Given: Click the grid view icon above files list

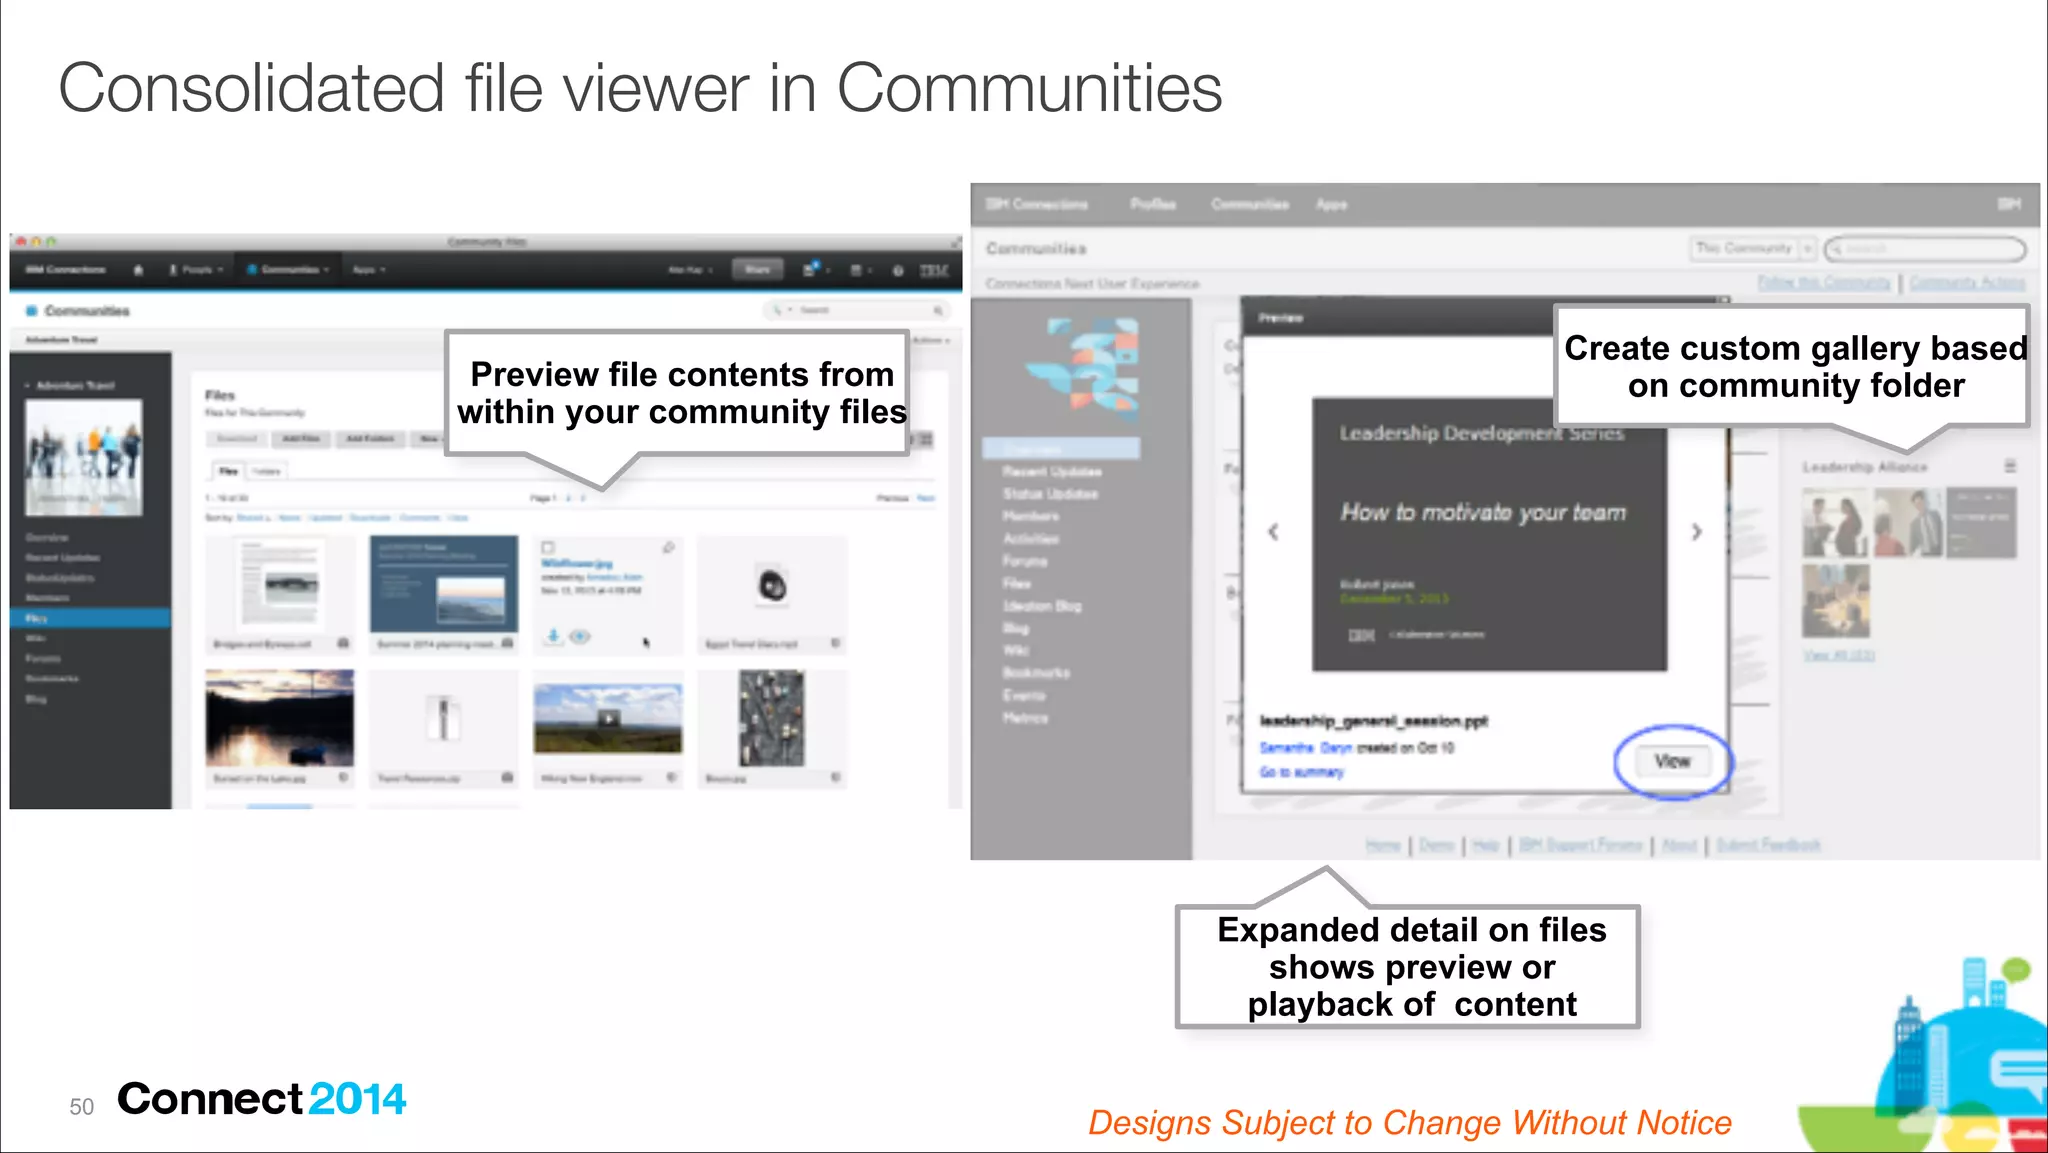Looking at the screenshot, I should point(927,439).
